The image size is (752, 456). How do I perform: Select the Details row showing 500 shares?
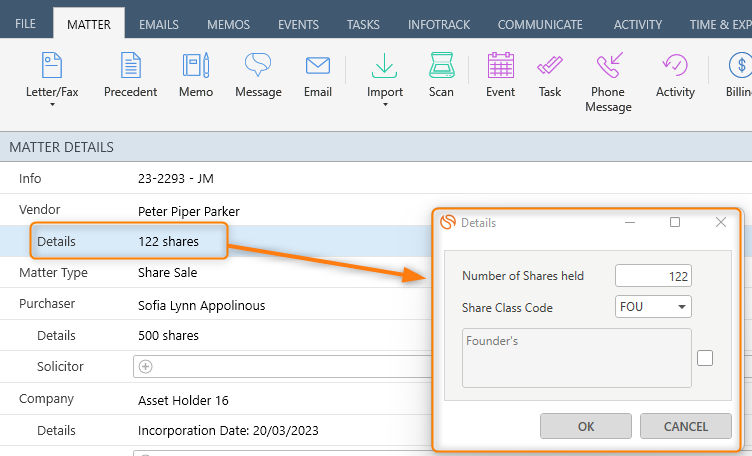point(216,335)
